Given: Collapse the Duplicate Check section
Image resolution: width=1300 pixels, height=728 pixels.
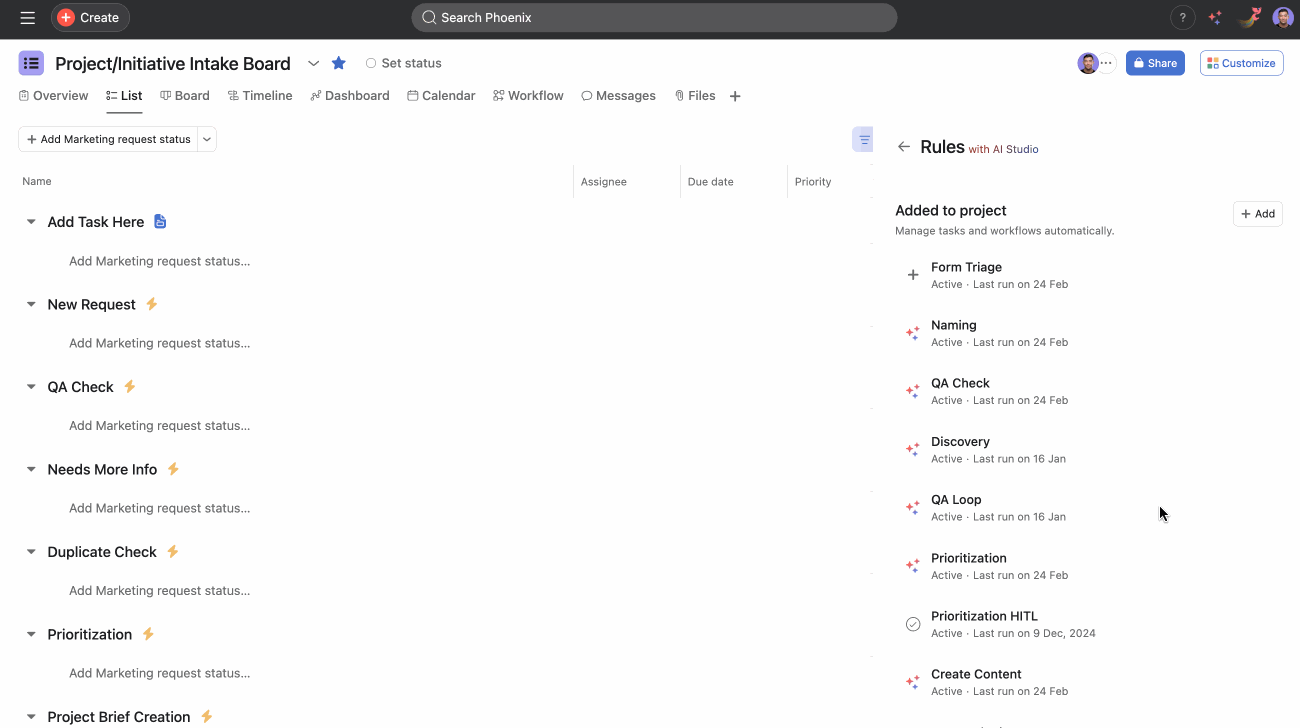Looking at the screenshot, I should 31,552.
